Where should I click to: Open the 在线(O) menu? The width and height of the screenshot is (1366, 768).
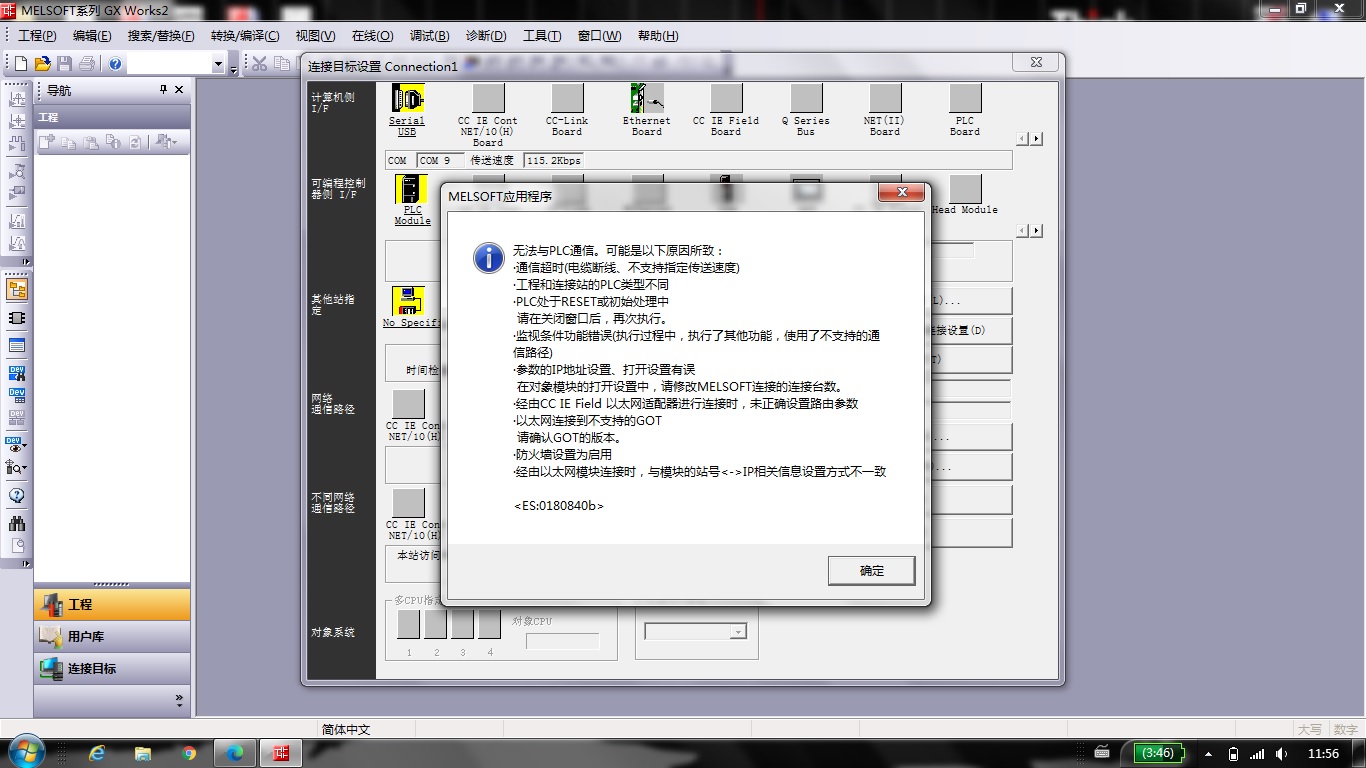pos(372,36)
